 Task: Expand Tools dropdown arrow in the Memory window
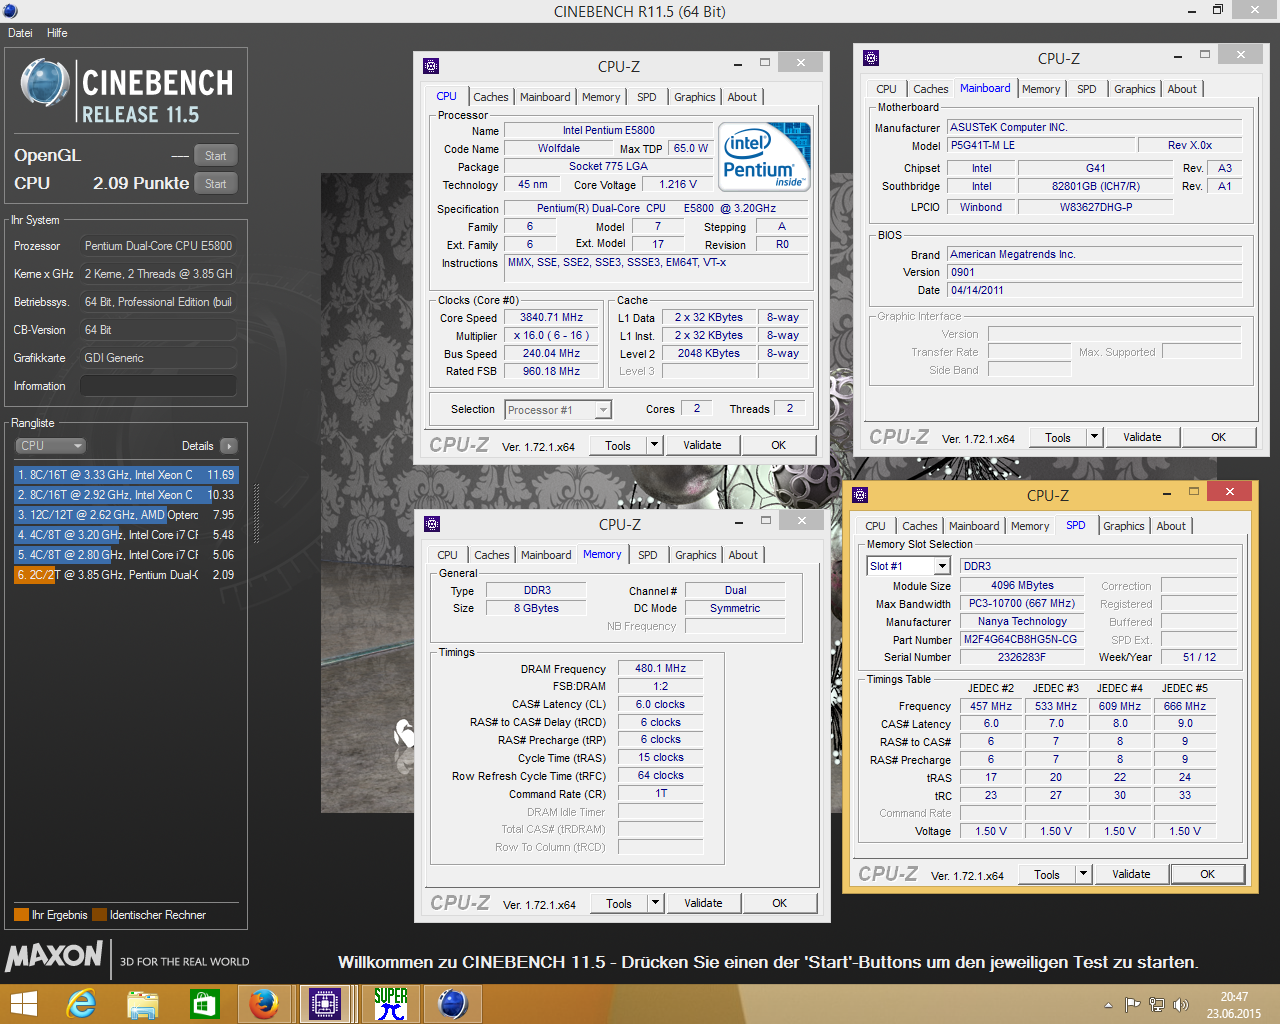pyautogui.click(x=656, y=903)
